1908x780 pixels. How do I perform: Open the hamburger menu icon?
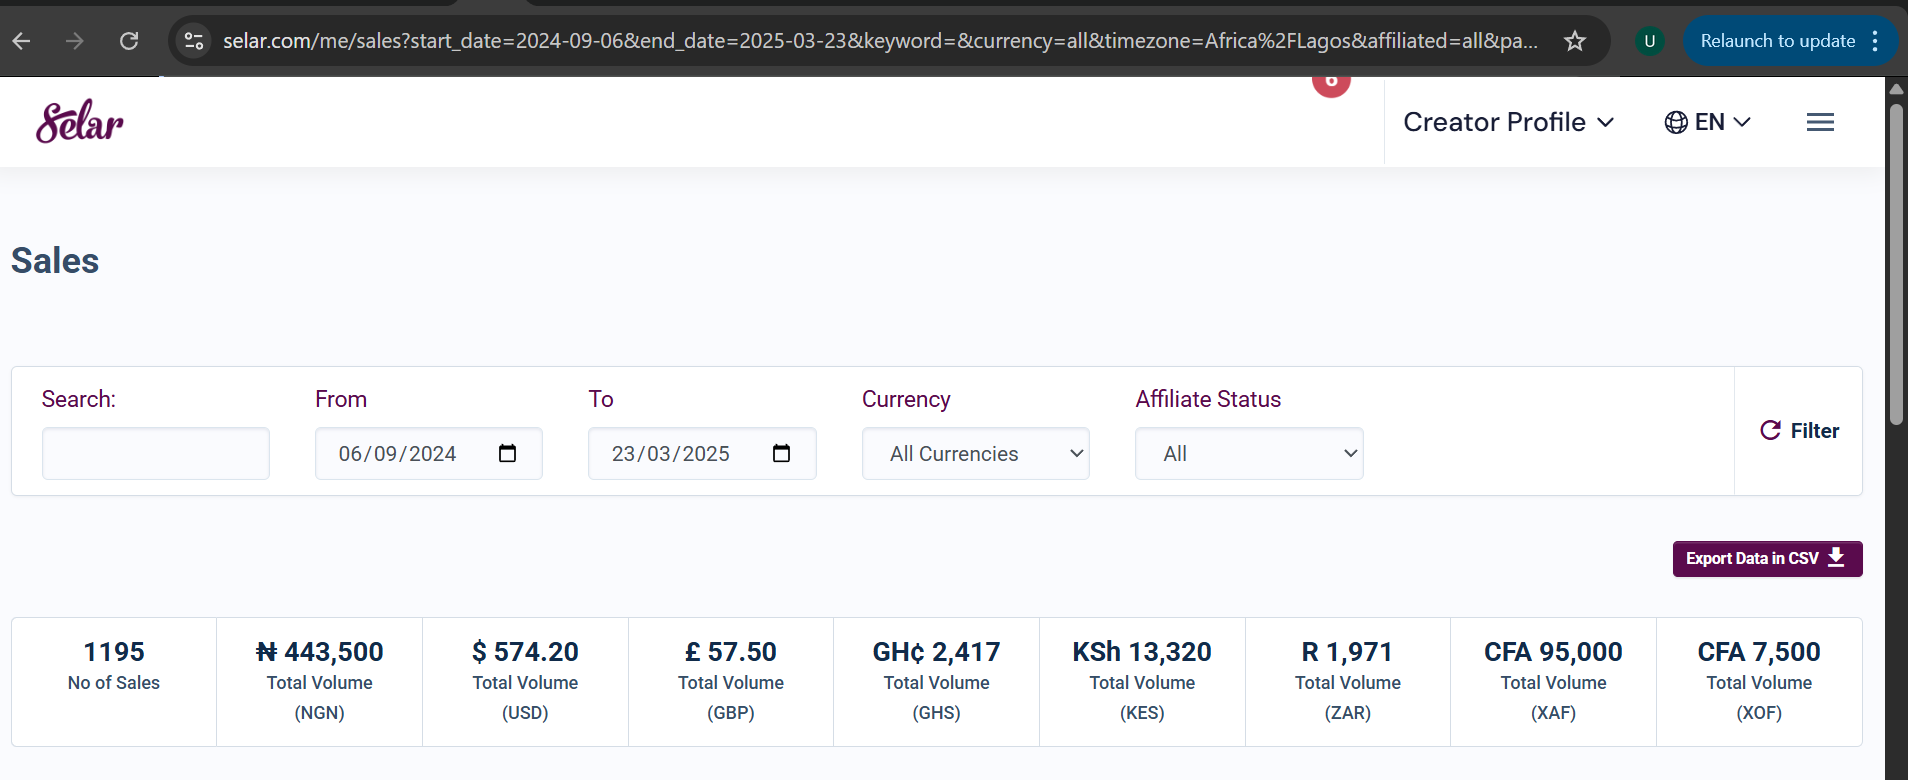coord(1820,122)
